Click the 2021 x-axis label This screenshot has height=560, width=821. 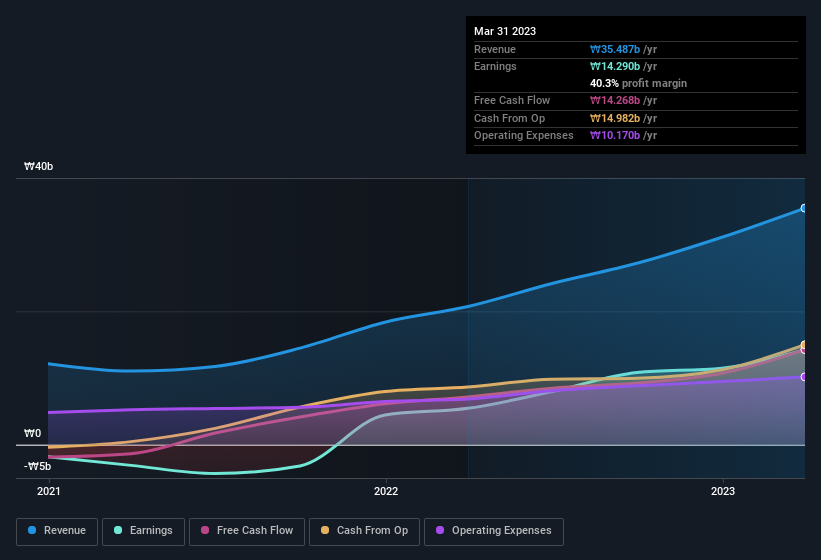click(x=49, y=491)
